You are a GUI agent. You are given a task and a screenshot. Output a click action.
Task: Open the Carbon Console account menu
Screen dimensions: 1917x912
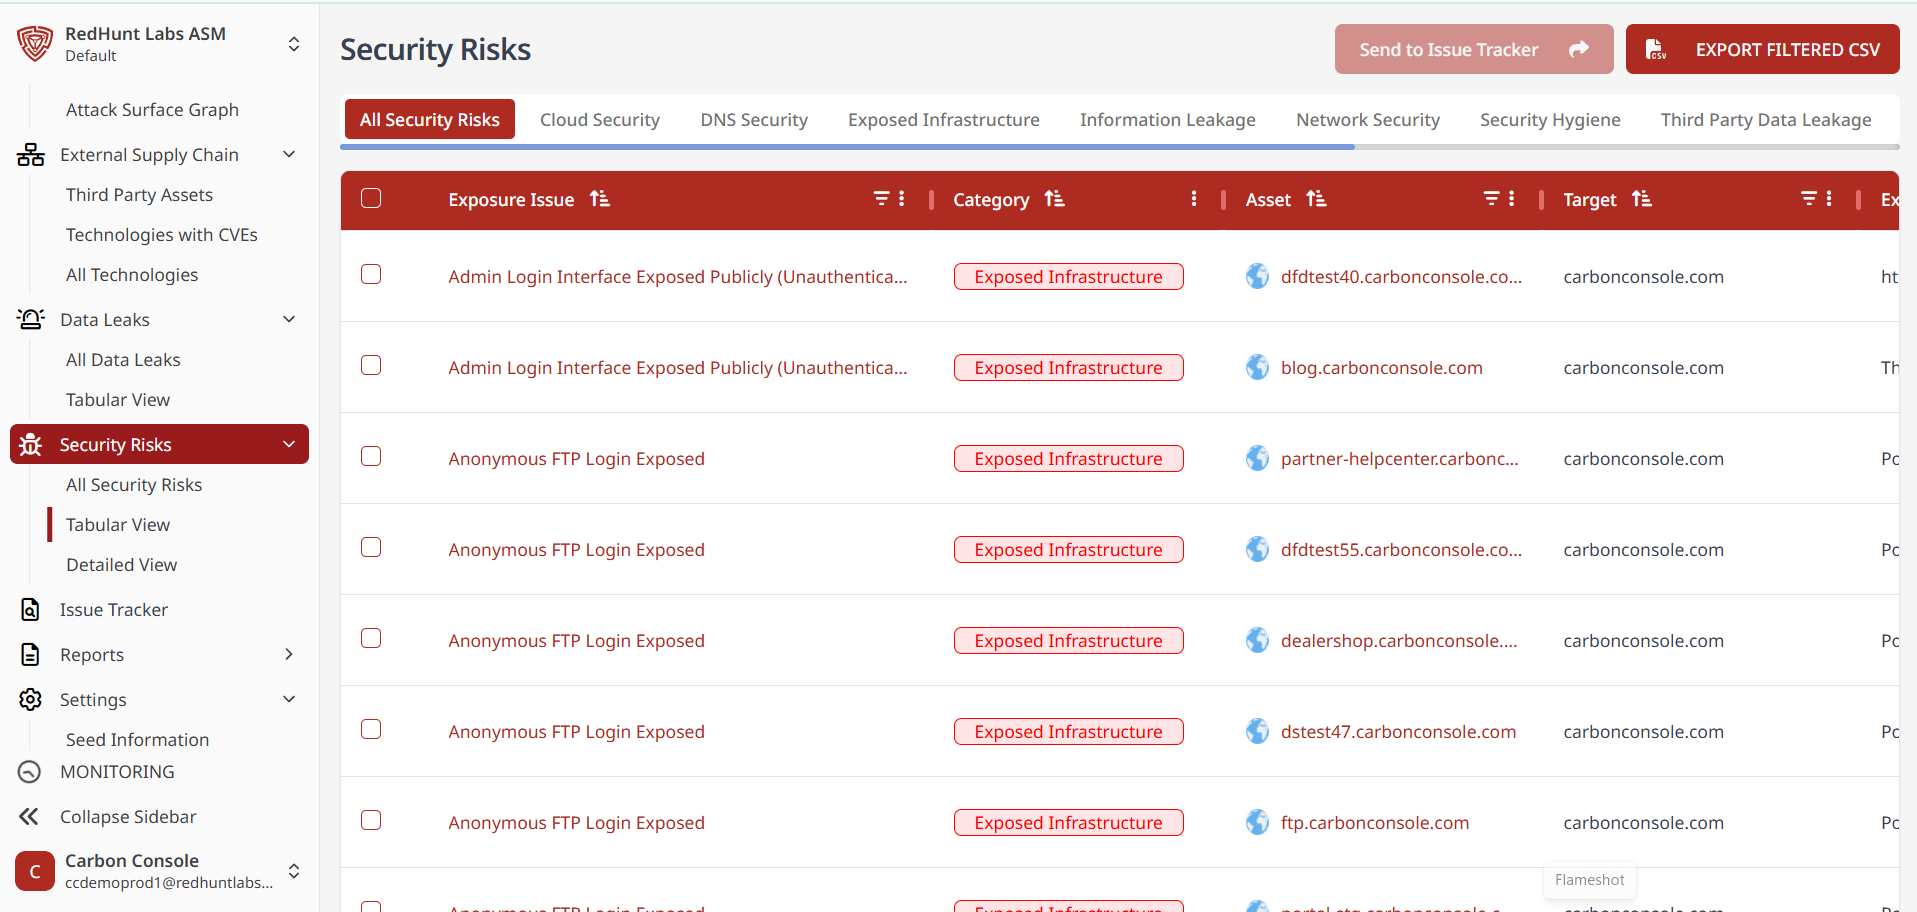pyautogui.click(x=294, y=871)
